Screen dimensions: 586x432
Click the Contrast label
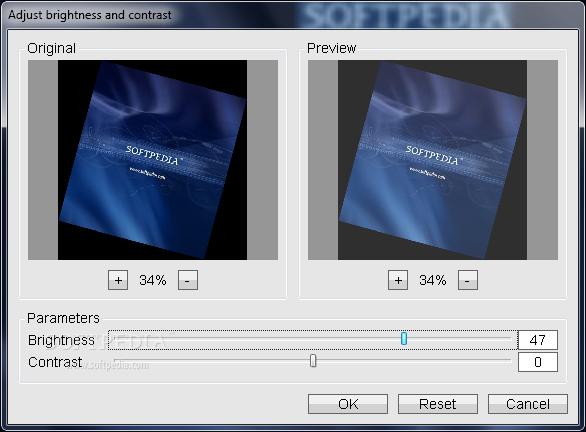click(55, 362)
